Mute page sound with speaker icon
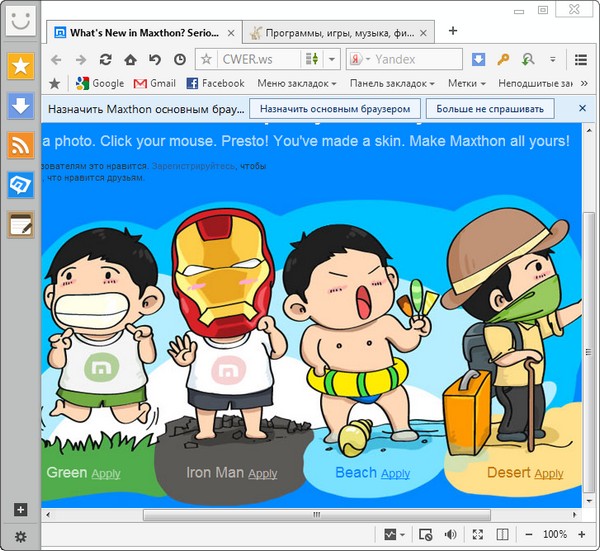Viewport: 600px width, 551px height. click(x=451, y=535)
